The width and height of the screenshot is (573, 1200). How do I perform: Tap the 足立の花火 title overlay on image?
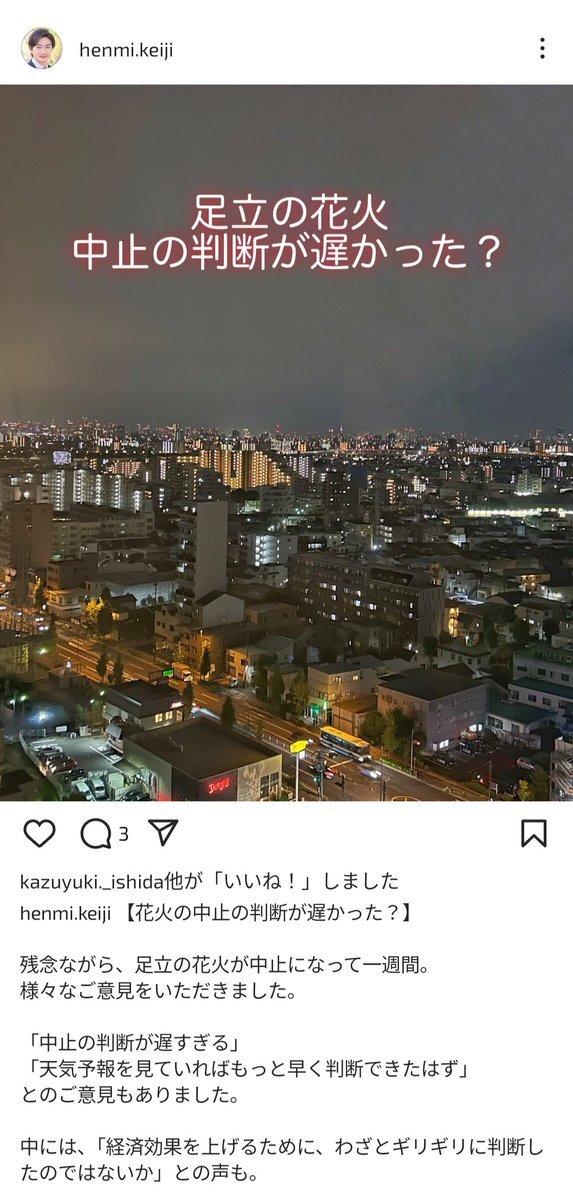[x=288, y=212]
